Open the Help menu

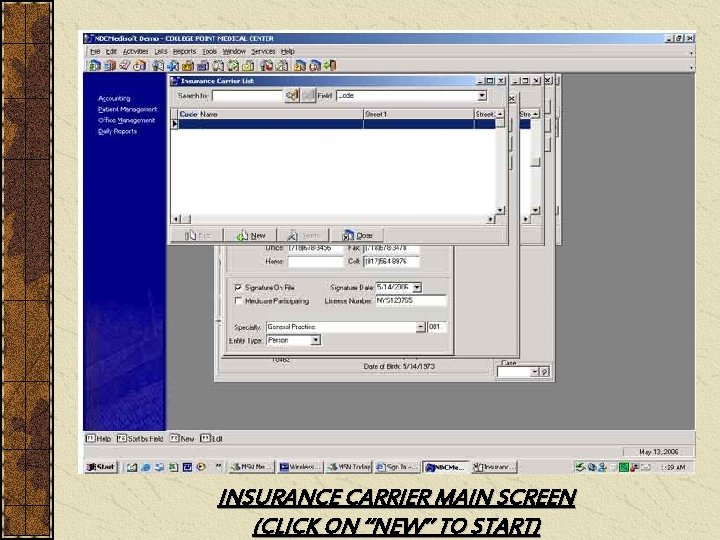pos(288,51)
